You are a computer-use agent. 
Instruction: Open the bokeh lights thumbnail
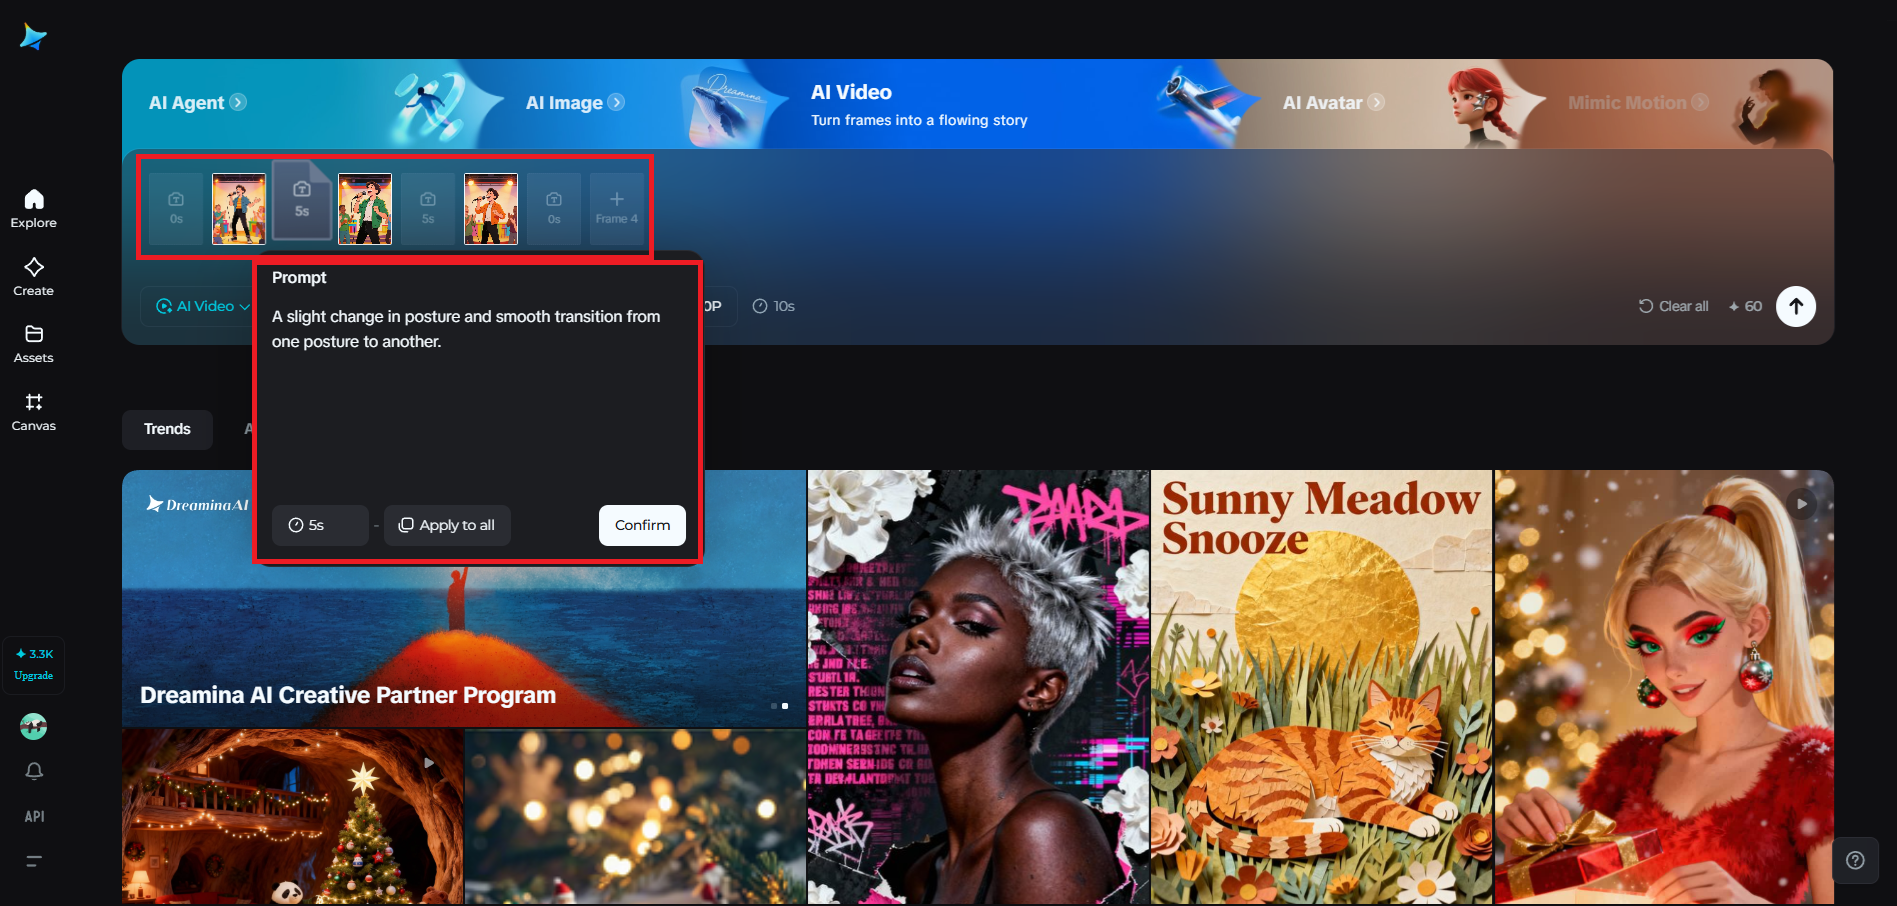point(635,817)
